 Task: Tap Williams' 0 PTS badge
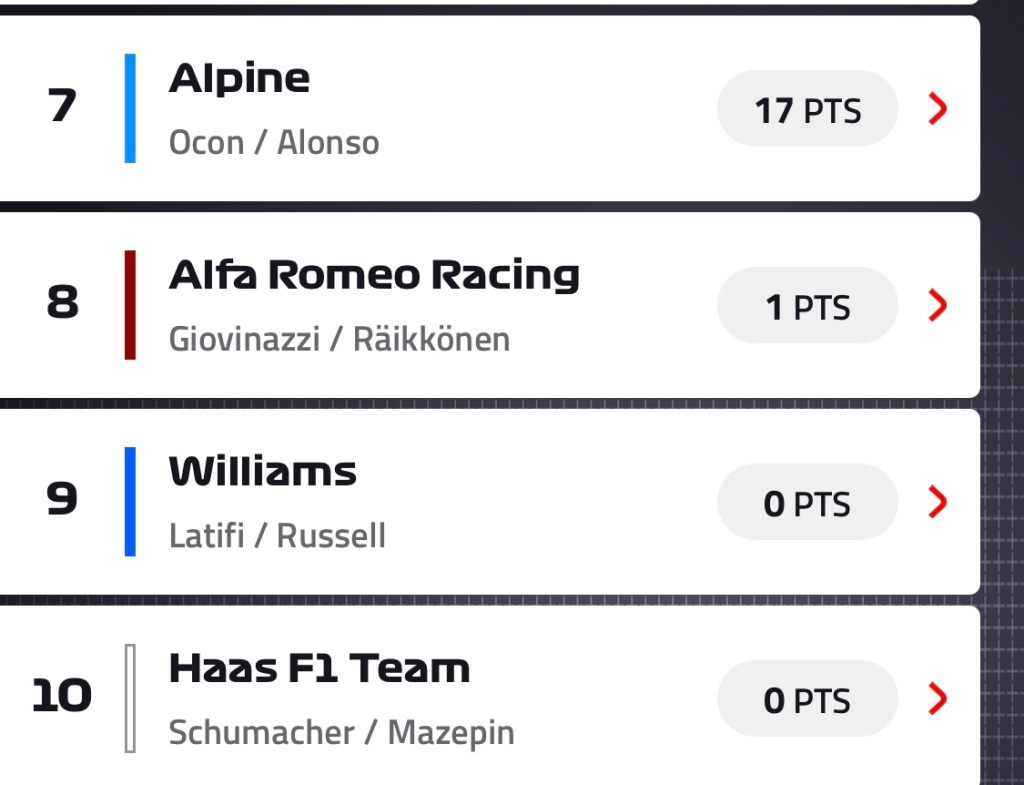[x=807, y=502]
